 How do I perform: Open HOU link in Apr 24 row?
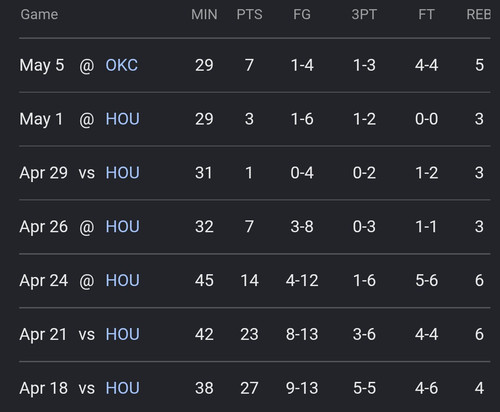(122, 280)
